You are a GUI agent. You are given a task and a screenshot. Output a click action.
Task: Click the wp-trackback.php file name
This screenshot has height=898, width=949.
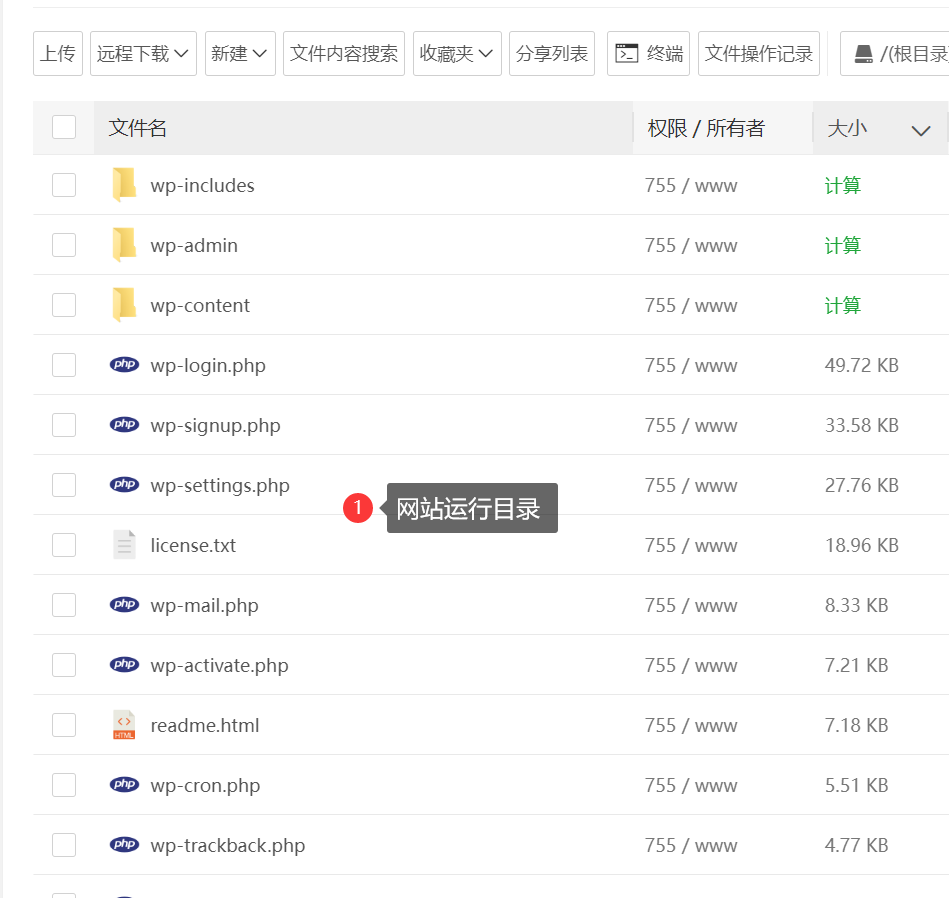pos(228,845)
